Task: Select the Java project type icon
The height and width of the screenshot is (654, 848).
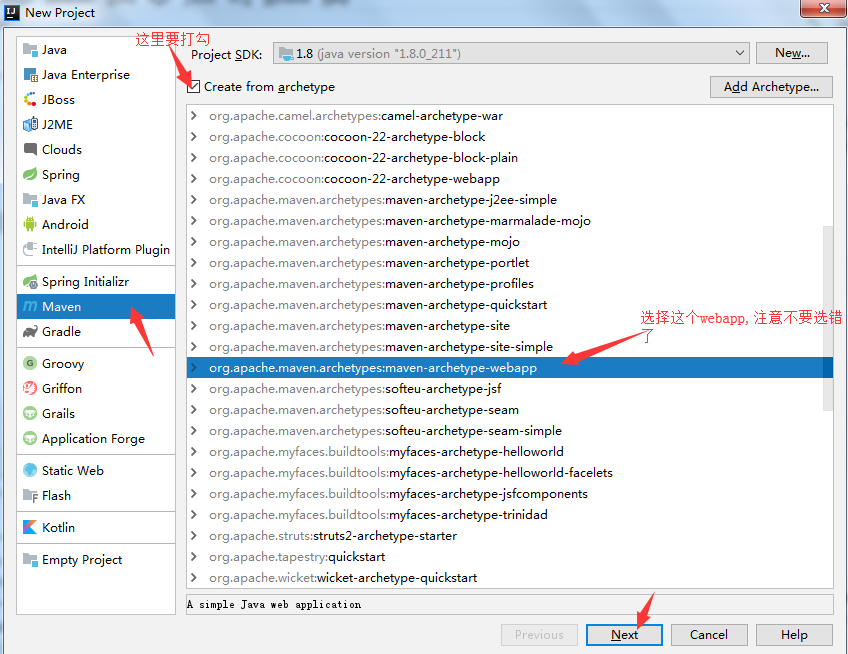Action: click(30, 50)
